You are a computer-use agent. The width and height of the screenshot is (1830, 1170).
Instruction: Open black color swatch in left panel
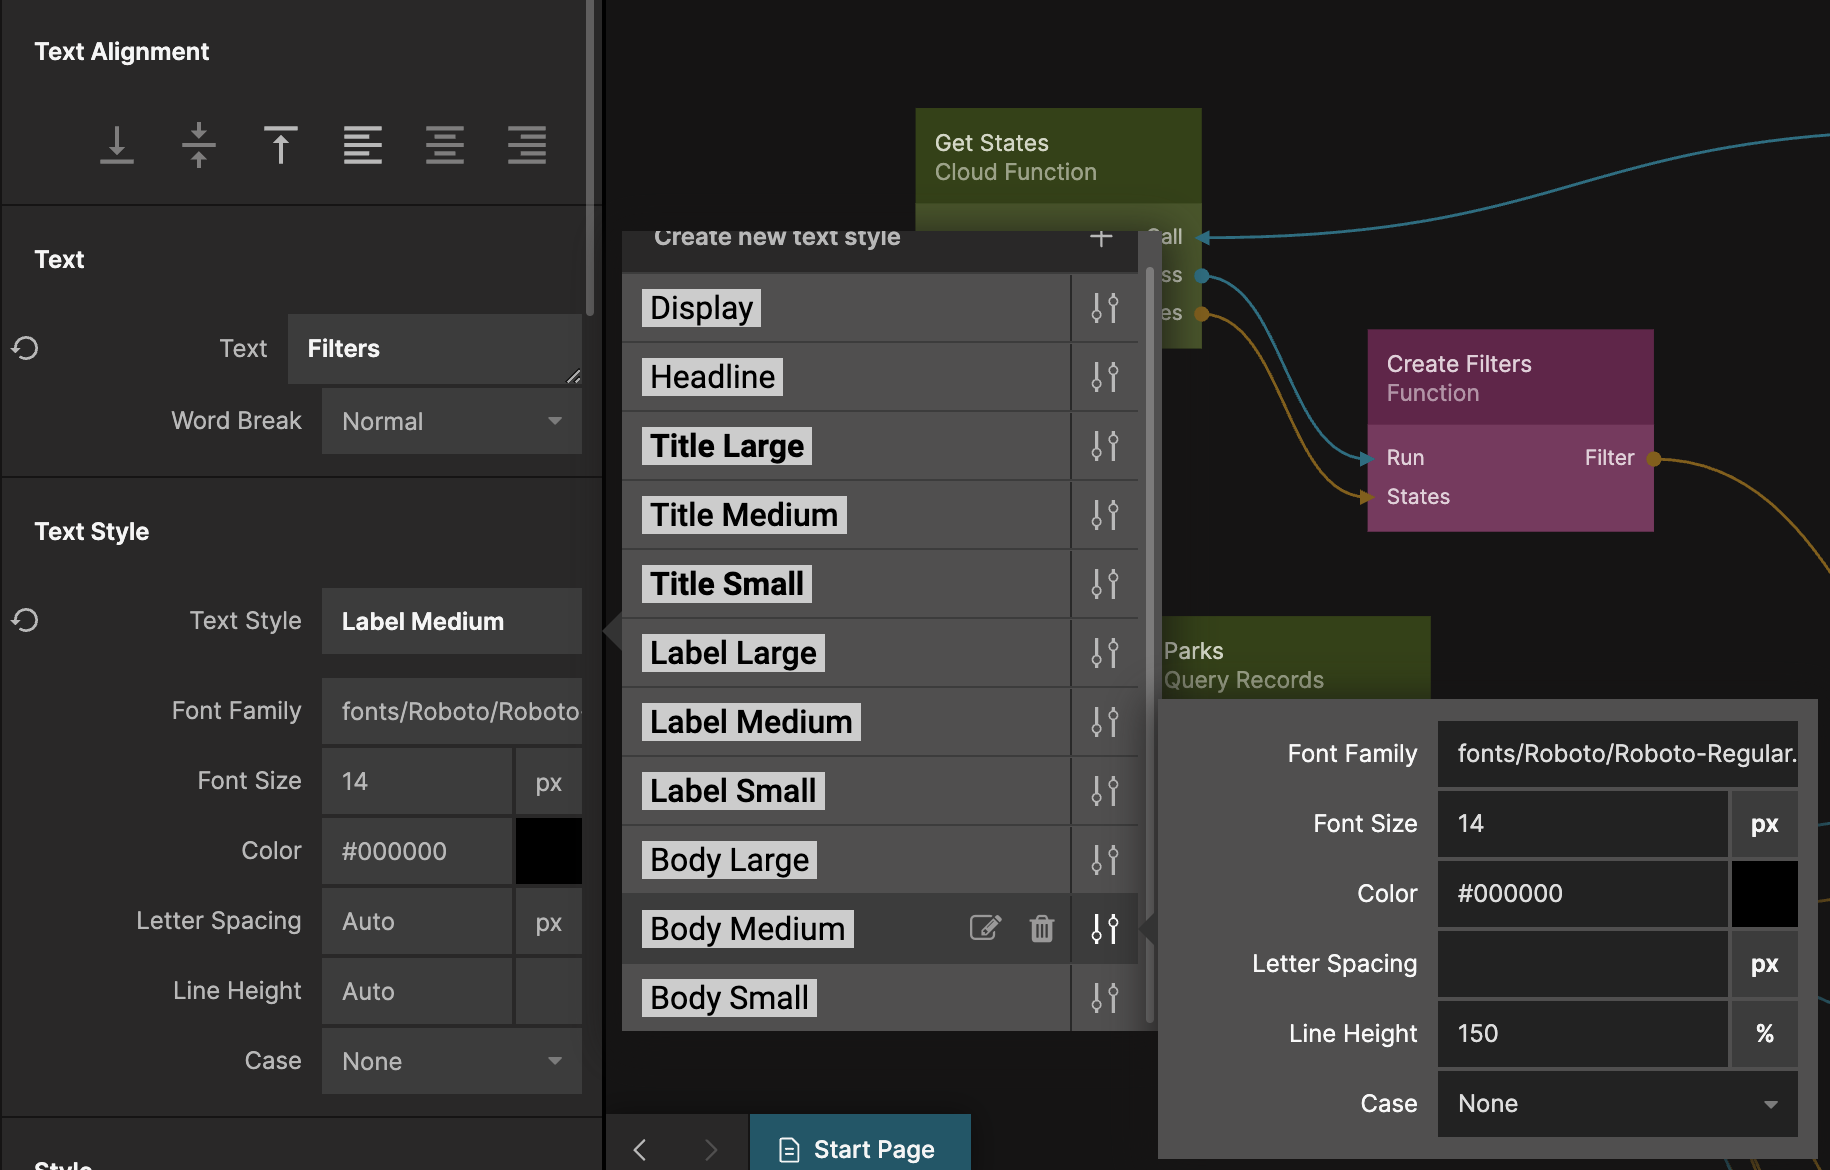click(549, 851)
